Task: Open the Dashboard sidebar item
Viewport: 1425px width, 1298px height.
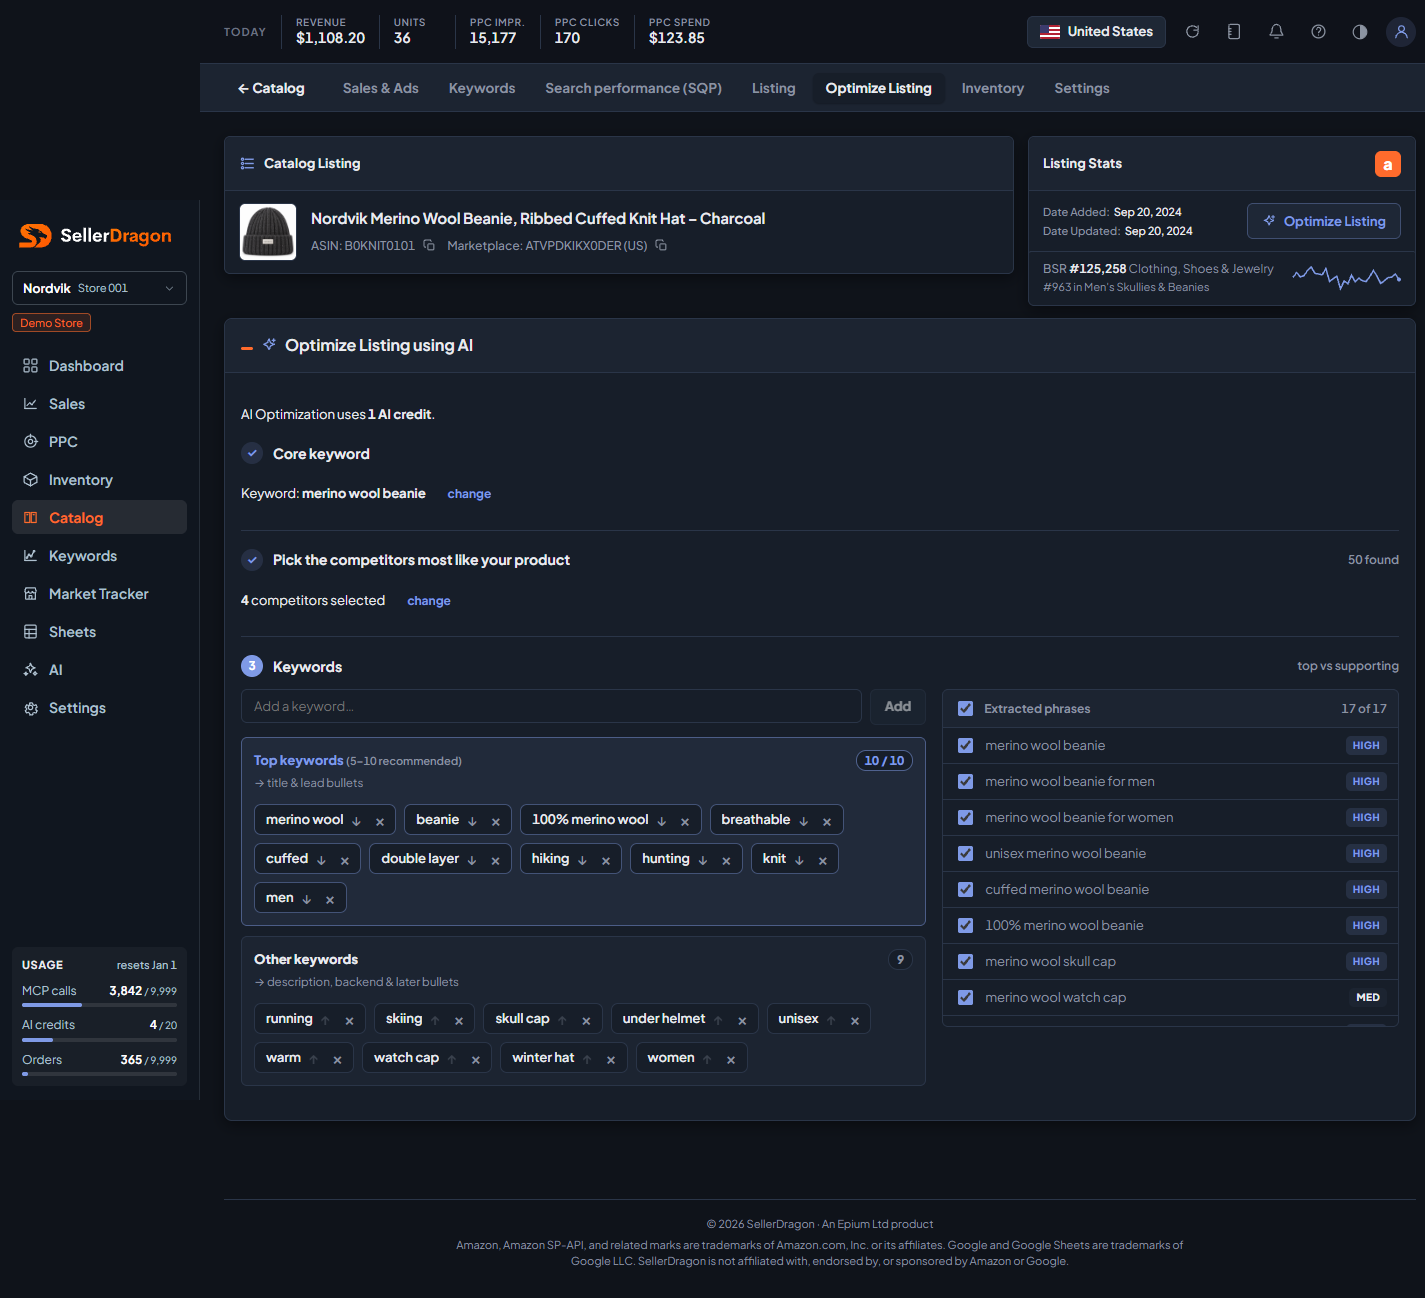Action: coord(99,366)
